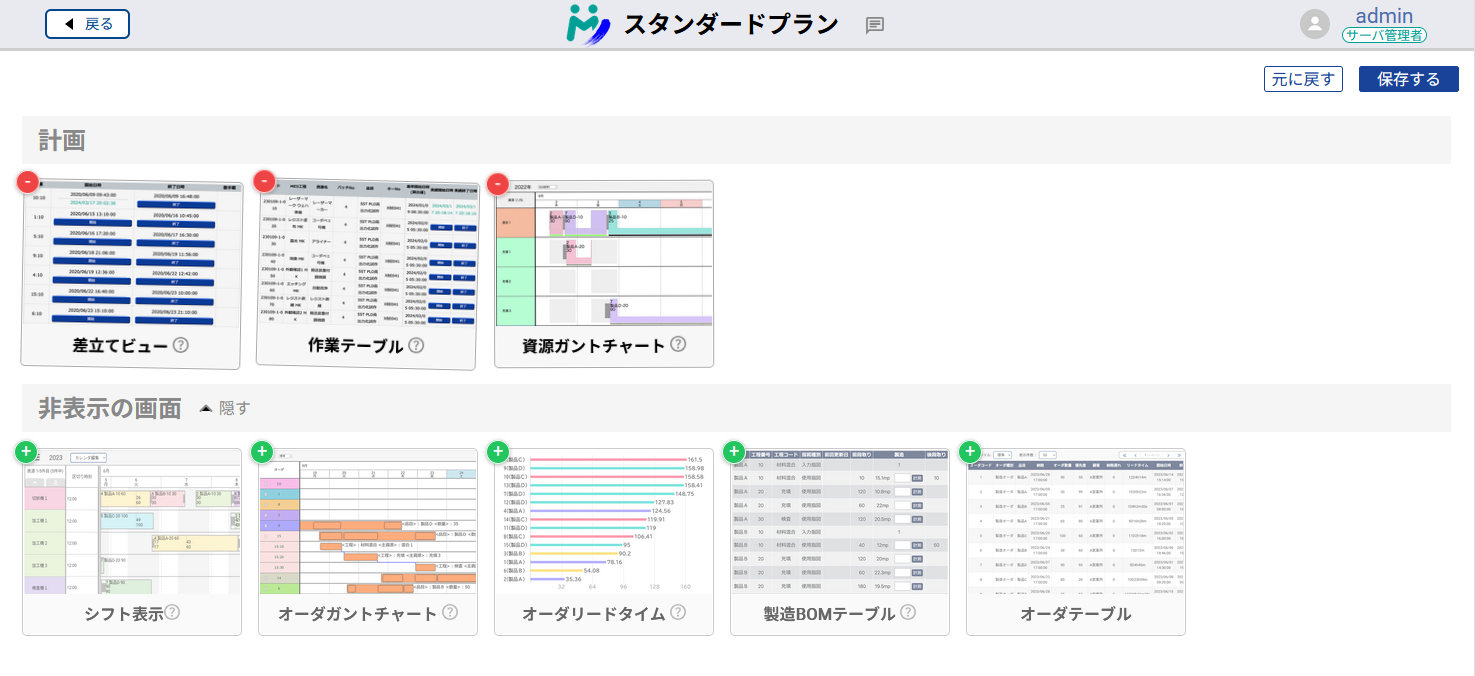Click the 保存する button

click(x=1408, y=78)
